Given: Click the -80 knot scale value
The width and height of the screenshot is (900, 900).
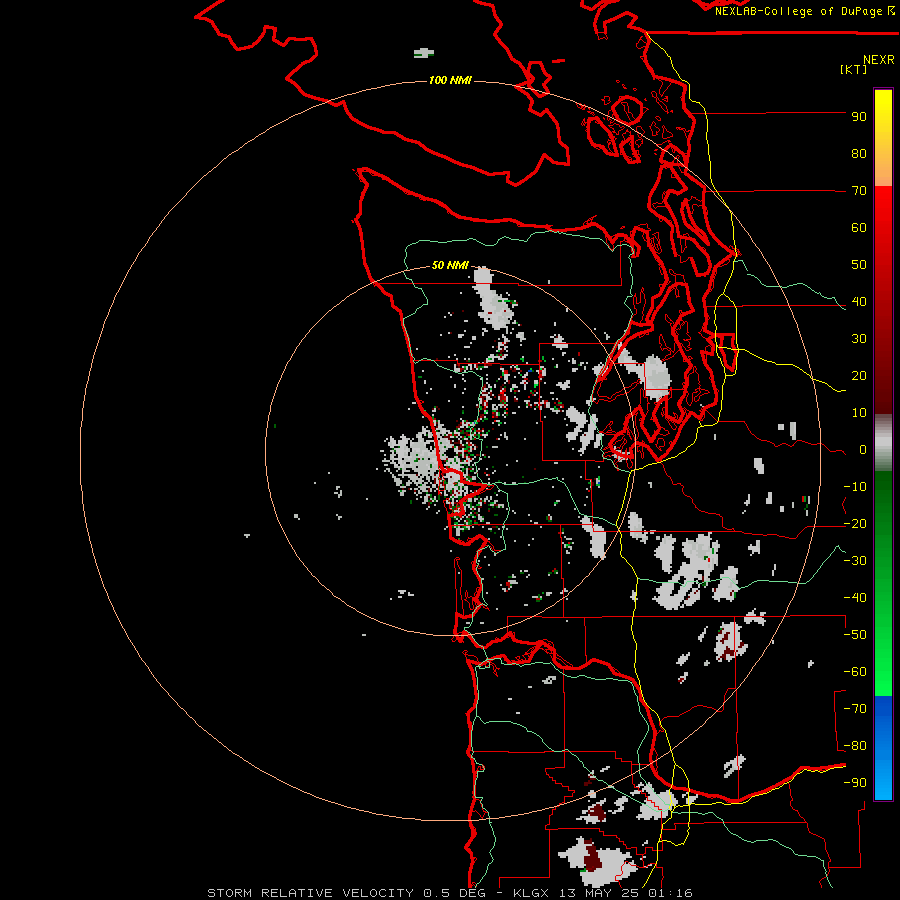Looking at the screenshot, I should click(855, 746).
